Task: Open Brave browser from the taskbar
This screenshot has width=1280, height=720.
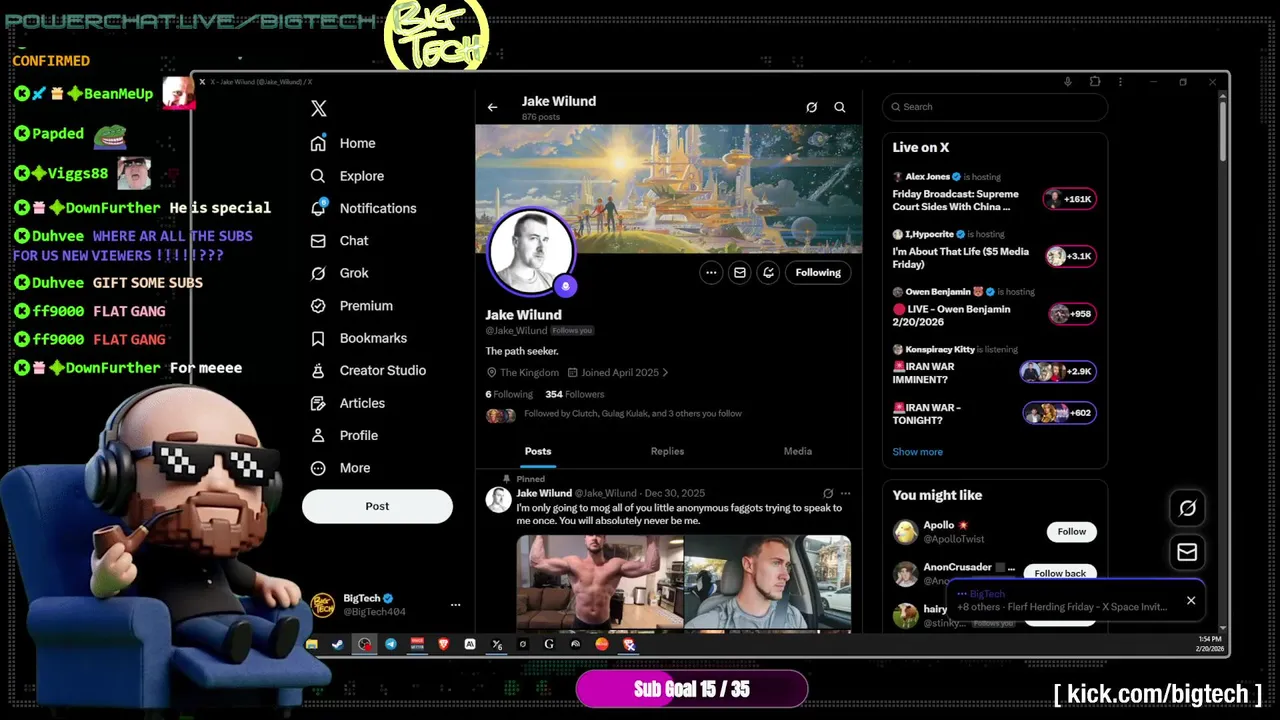Action: (443, 645)
